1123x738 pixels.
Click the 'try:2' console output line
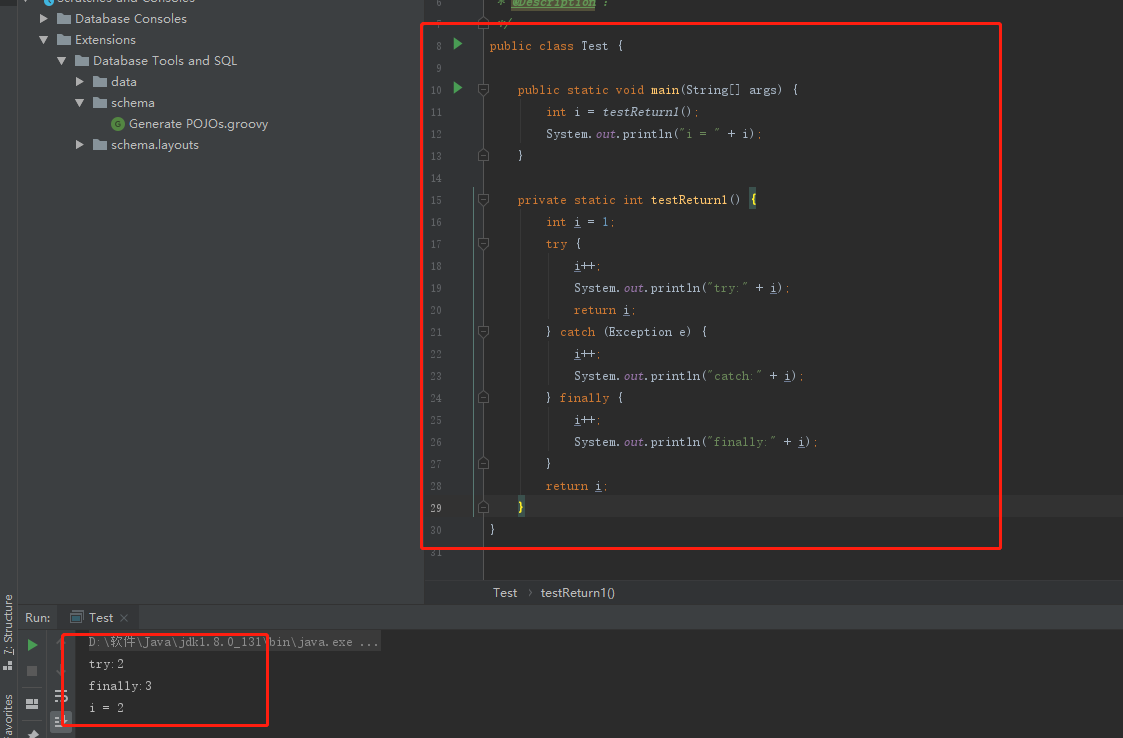point(106,664)
